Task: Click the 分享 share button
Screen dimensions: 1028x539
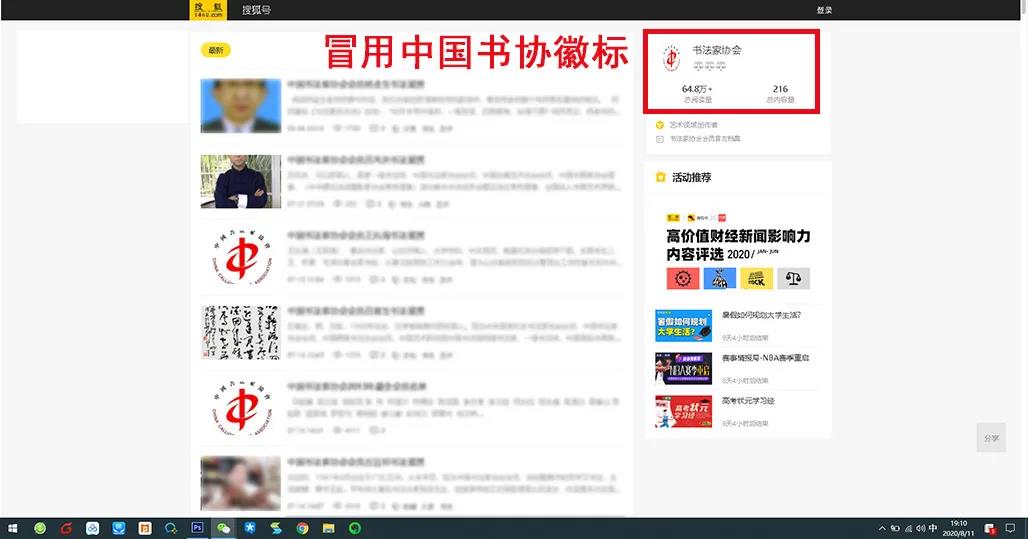Action: click(991, 438)
